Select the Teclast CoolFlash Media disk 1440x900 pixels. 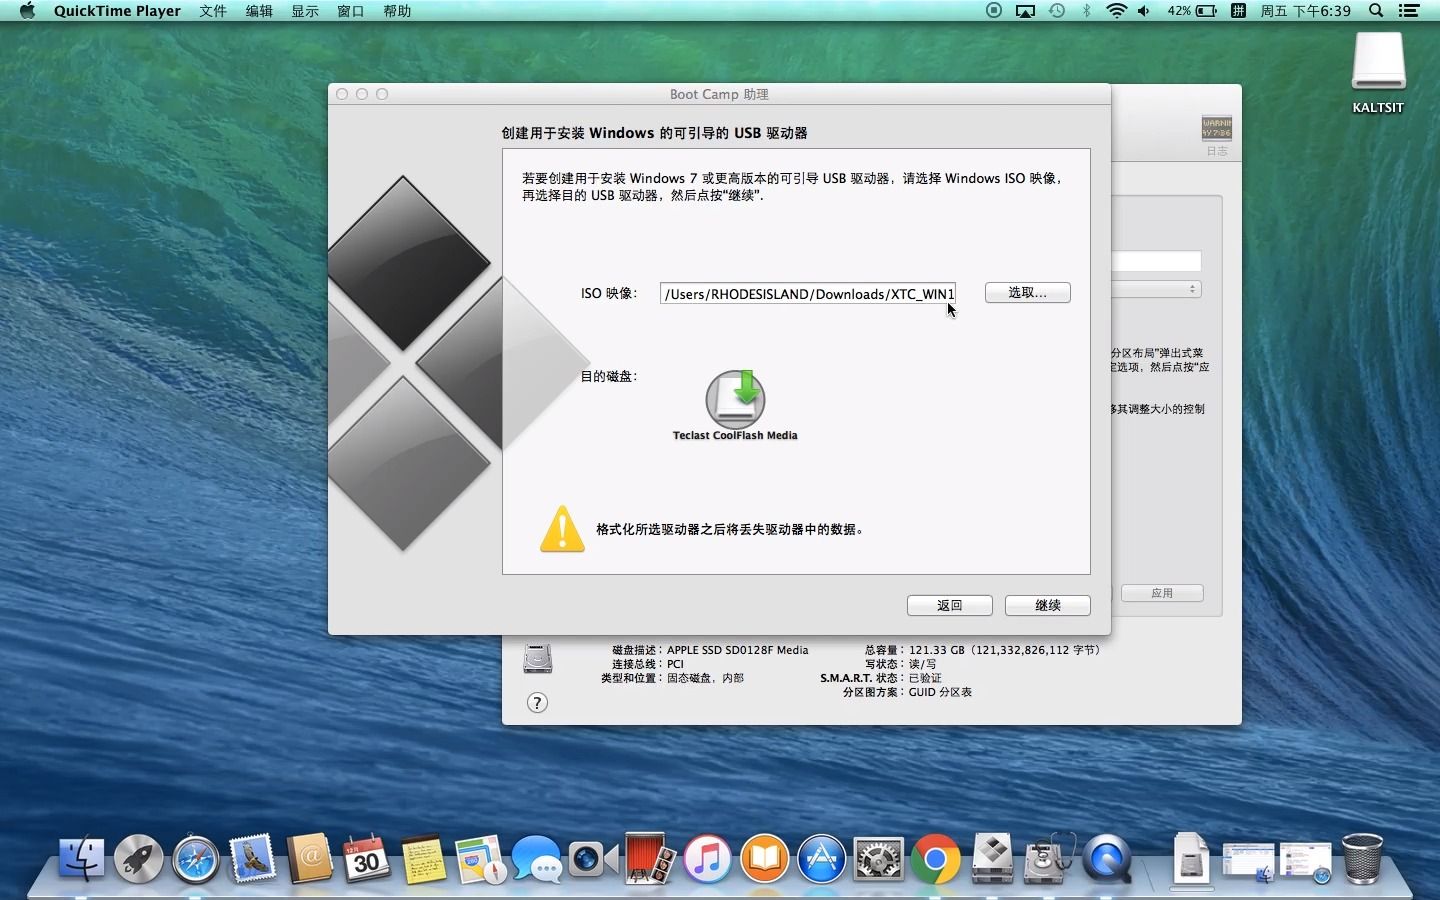[735, 405]
